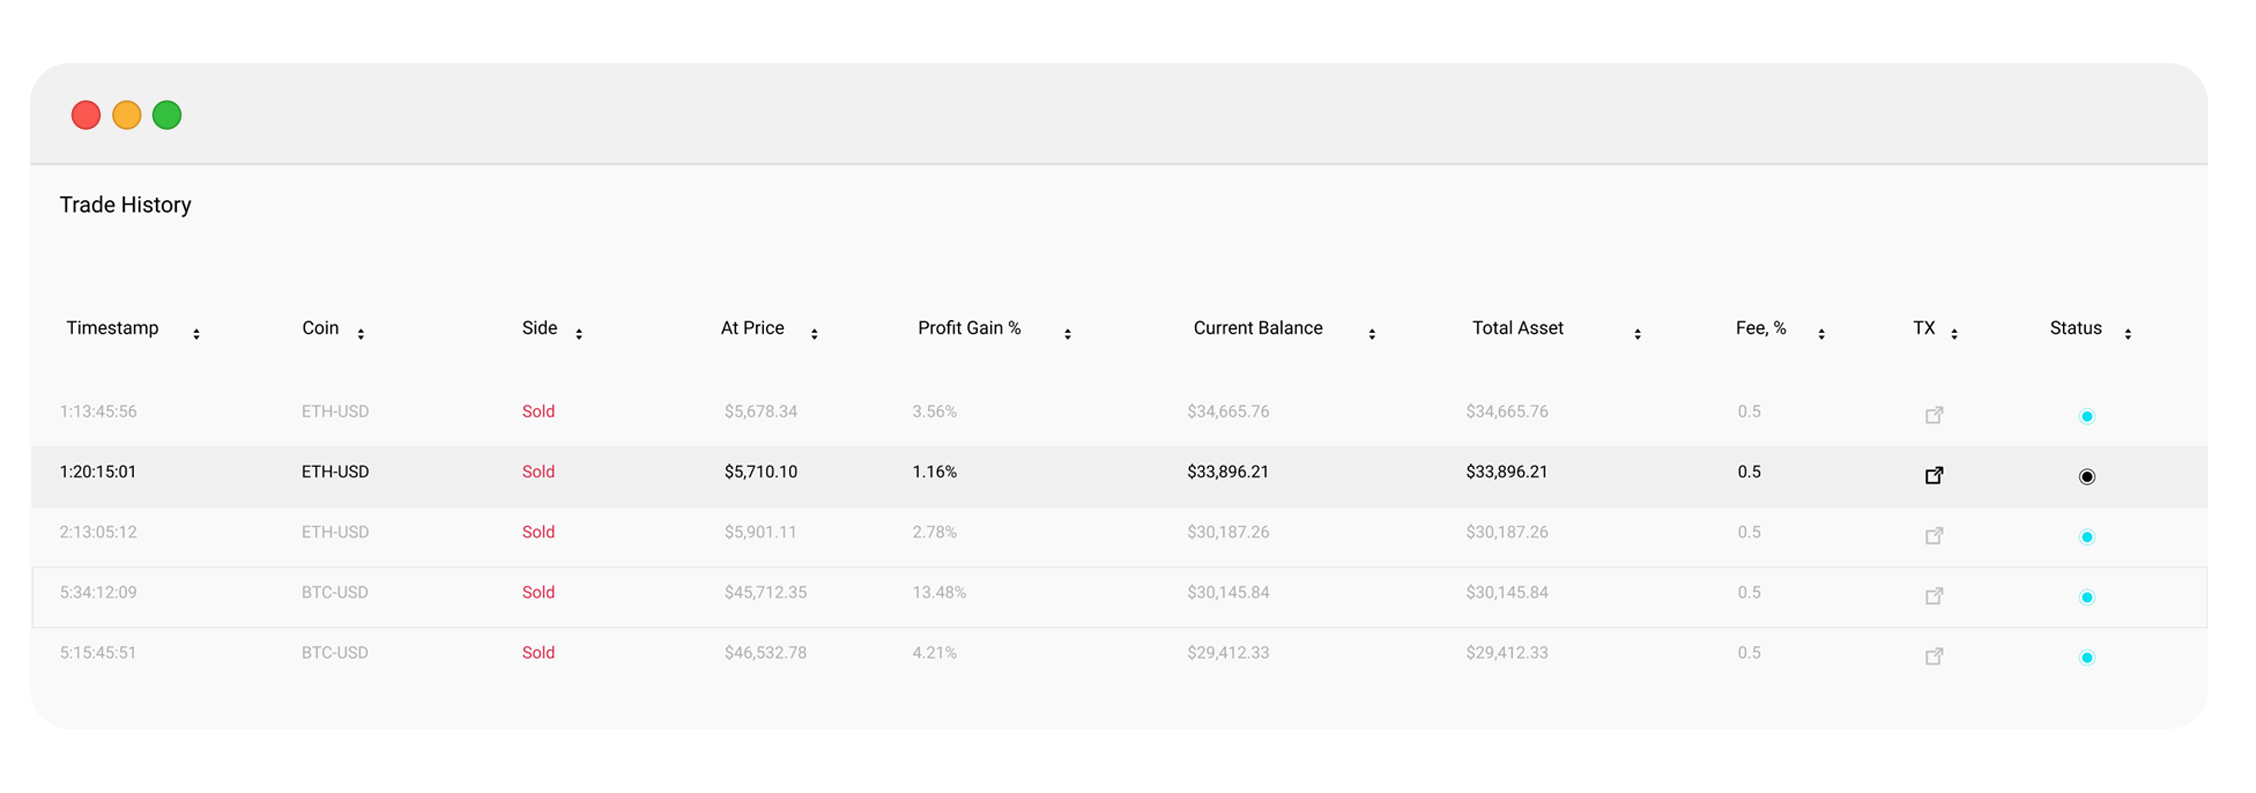Toggle Current Balance sort arrows
2256x793 pixels.
pos(1371,334)
